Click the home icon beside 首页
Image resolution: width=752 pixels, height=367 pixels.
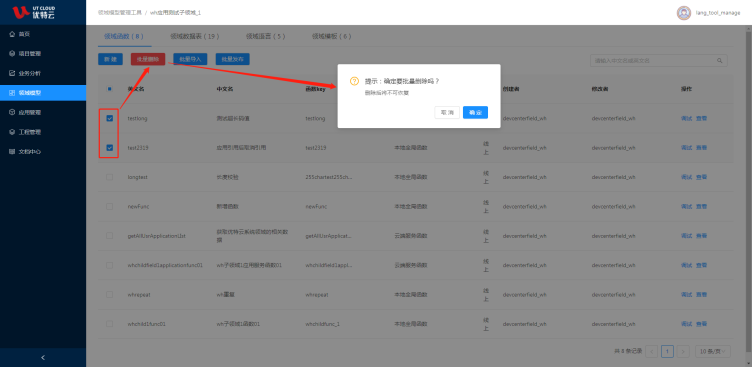click(x=12, y=34)
